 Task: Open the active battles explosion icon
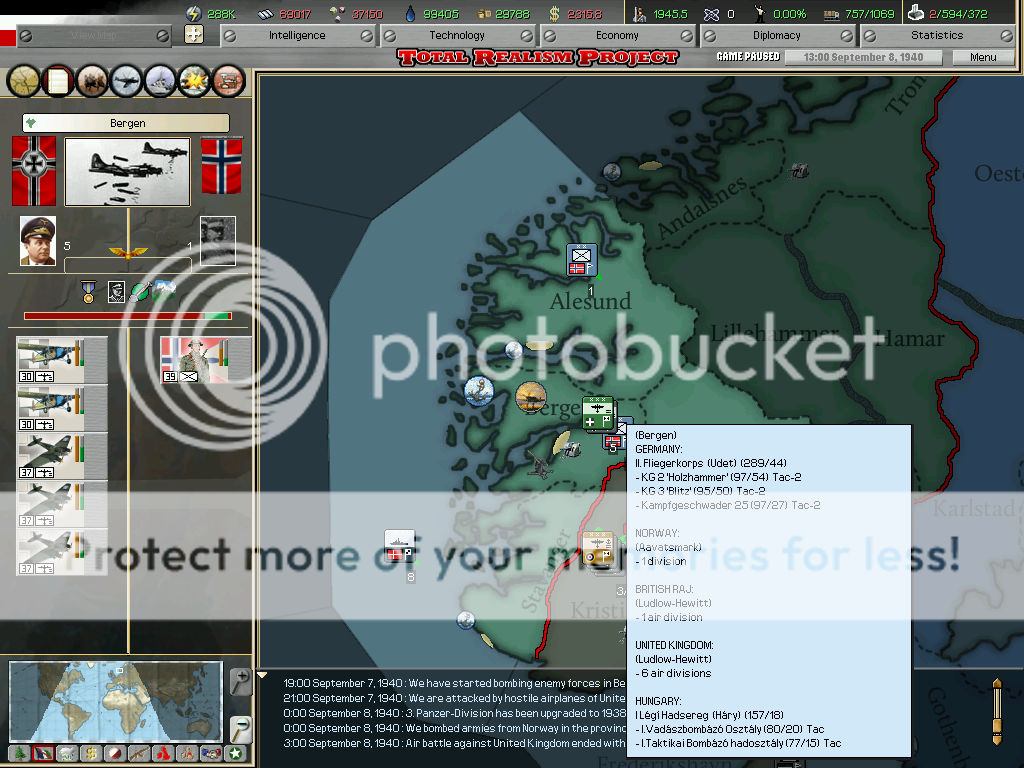click(194, 80)
